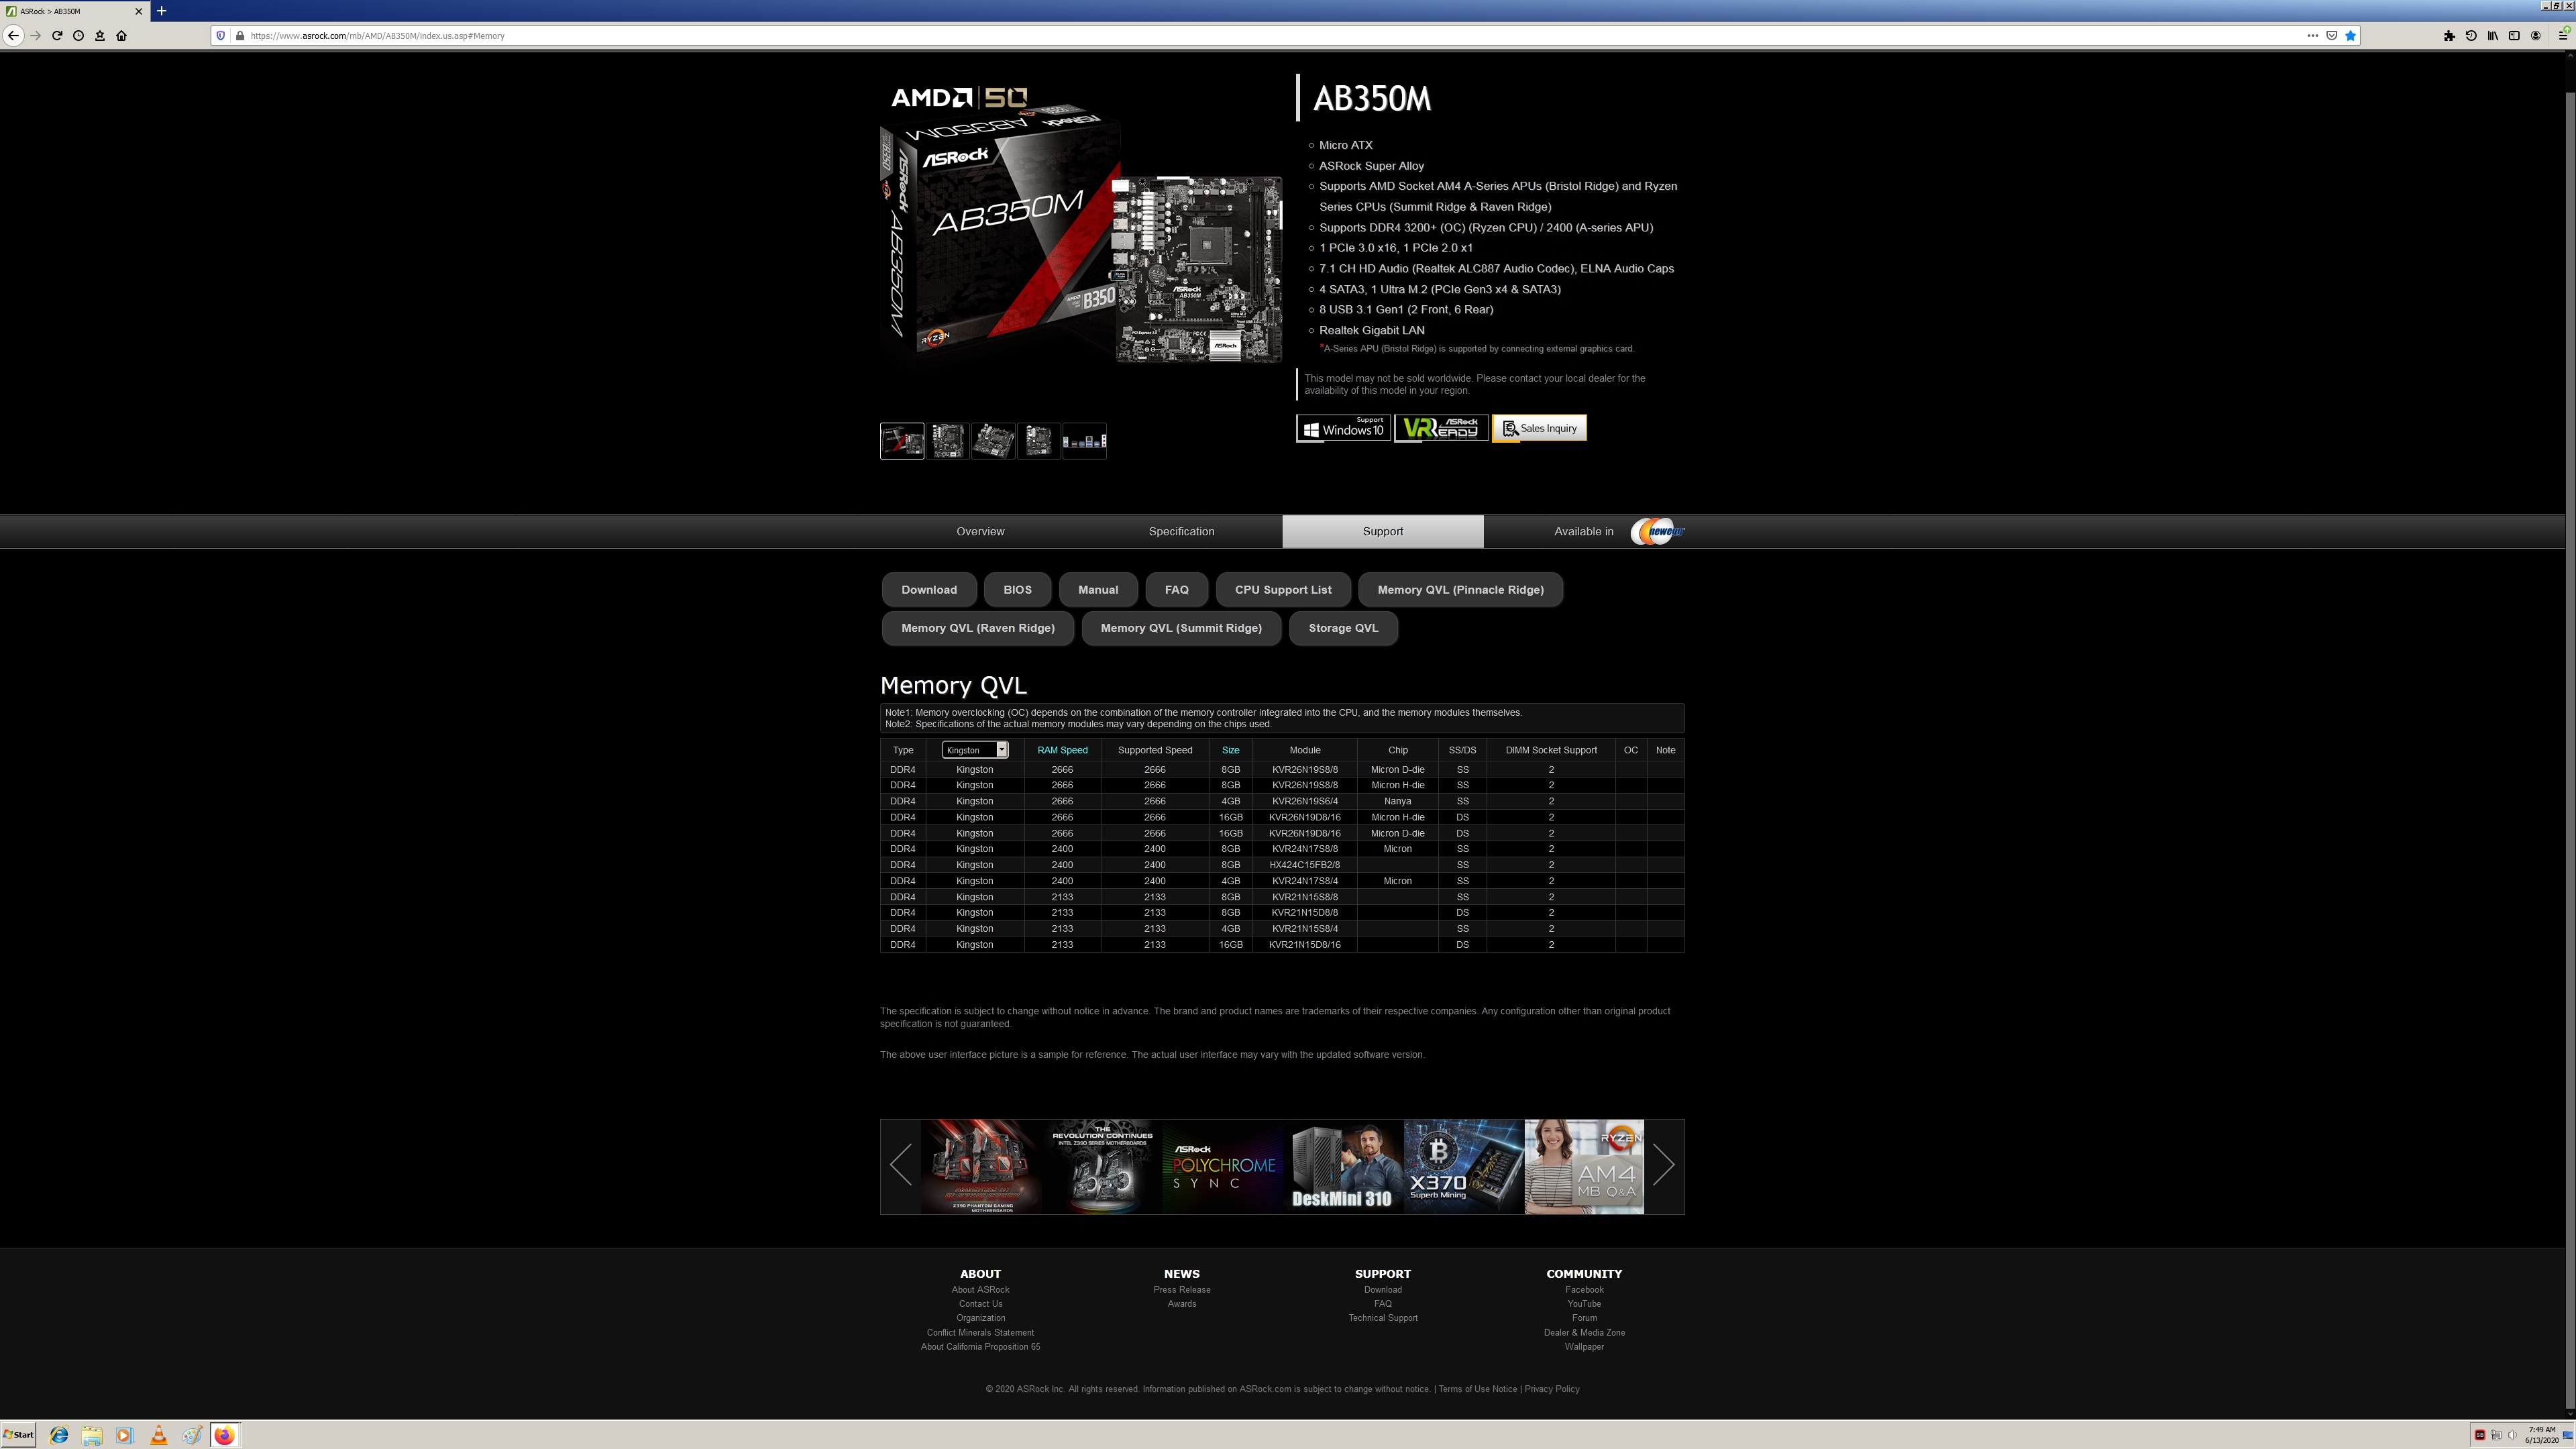This screenshot has height=1449, width=2576.
Task: Open the Specification page tab
Action: (1180, 531)
